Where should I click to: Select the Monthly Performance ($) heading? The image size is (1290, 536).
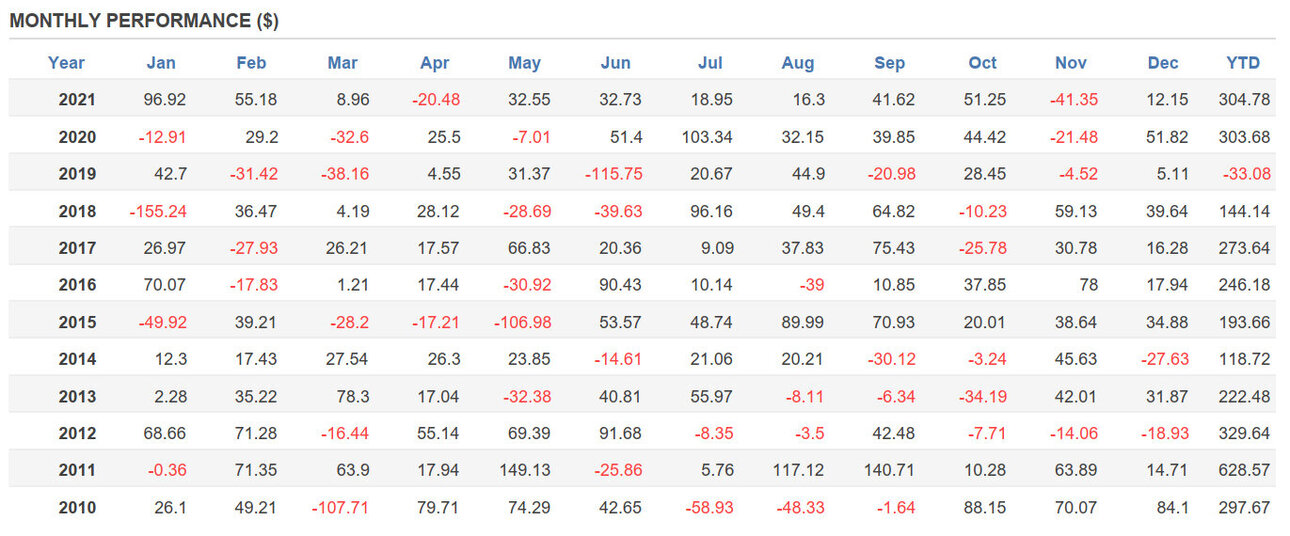(x=144, y=21)
